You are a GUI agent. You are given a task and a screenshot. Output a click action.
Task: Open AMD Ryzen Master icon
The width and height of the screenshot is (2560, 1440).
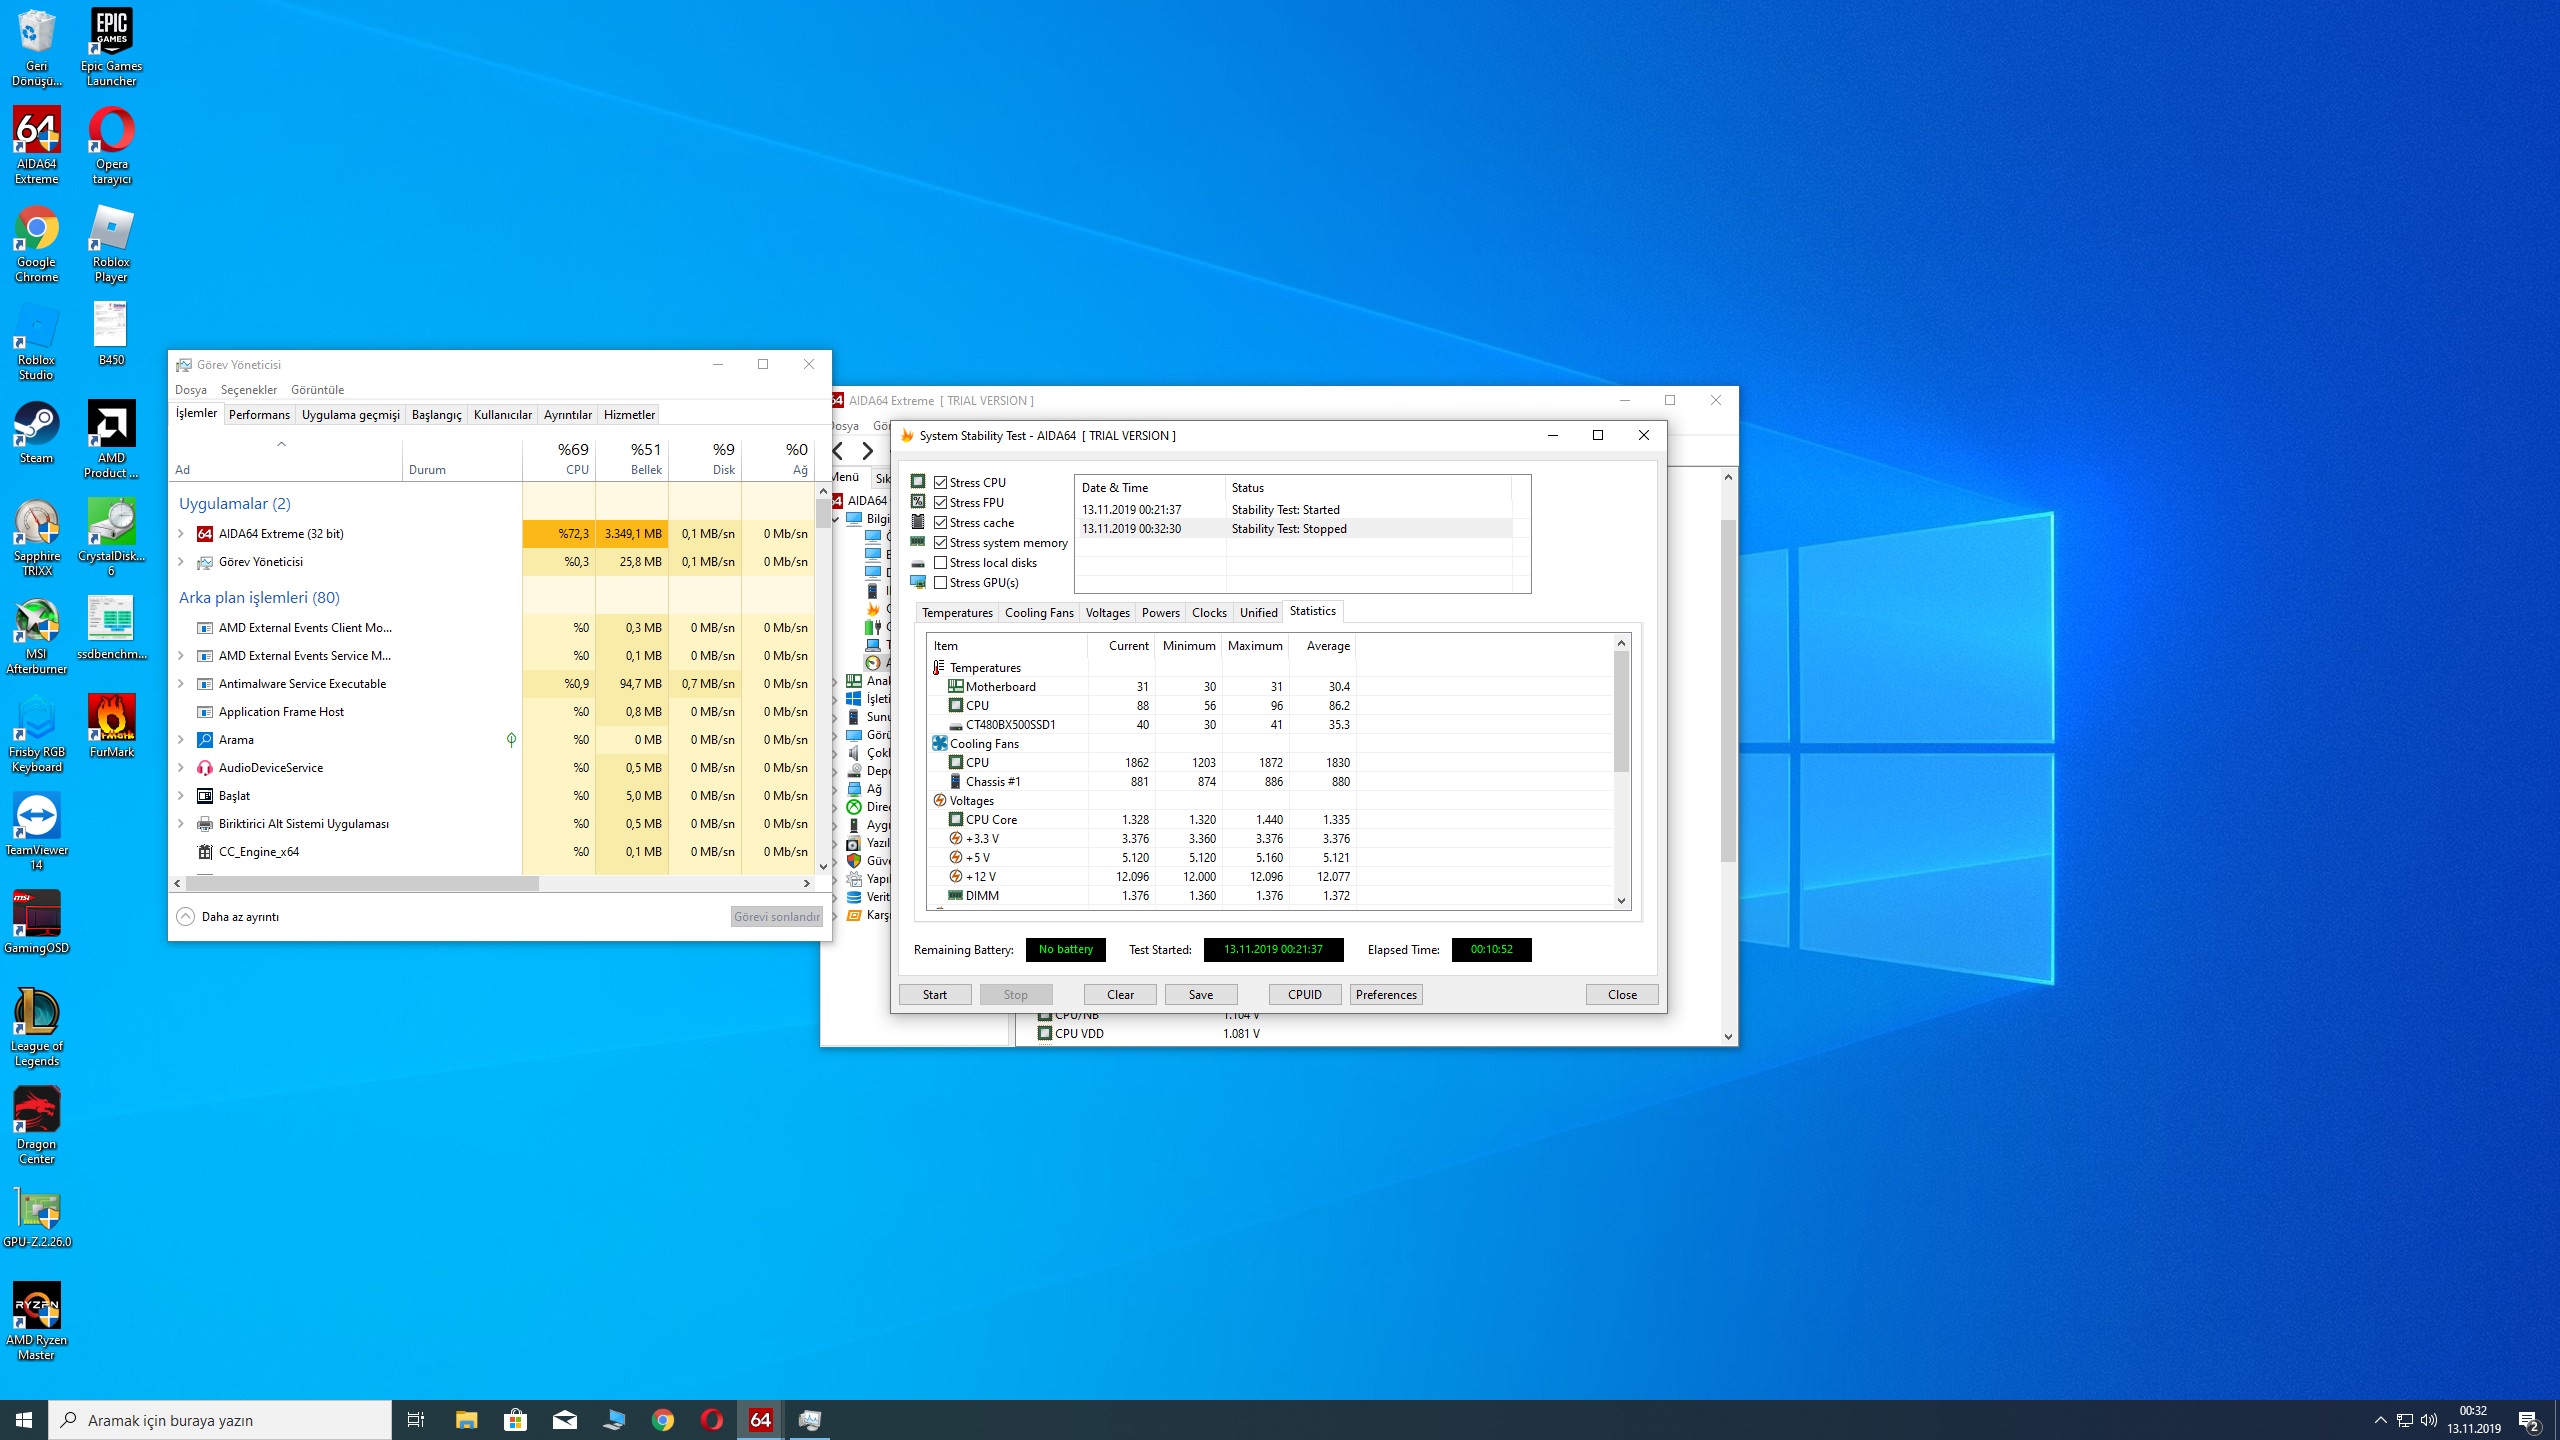[37, 1322]
